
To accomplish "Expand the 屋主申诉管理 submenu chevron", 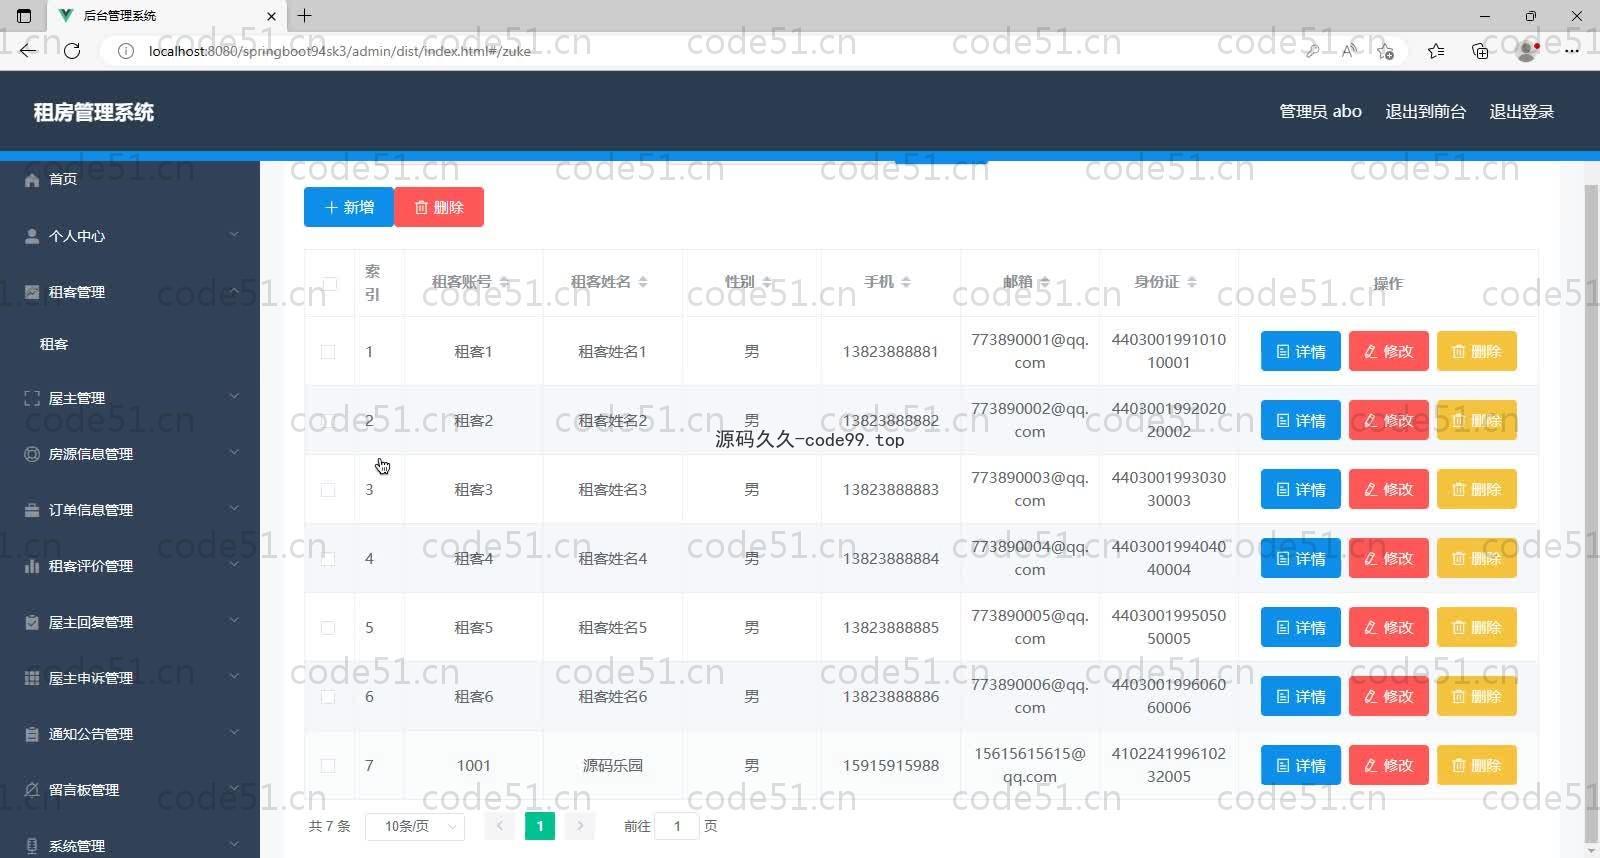I will (234, 677).
